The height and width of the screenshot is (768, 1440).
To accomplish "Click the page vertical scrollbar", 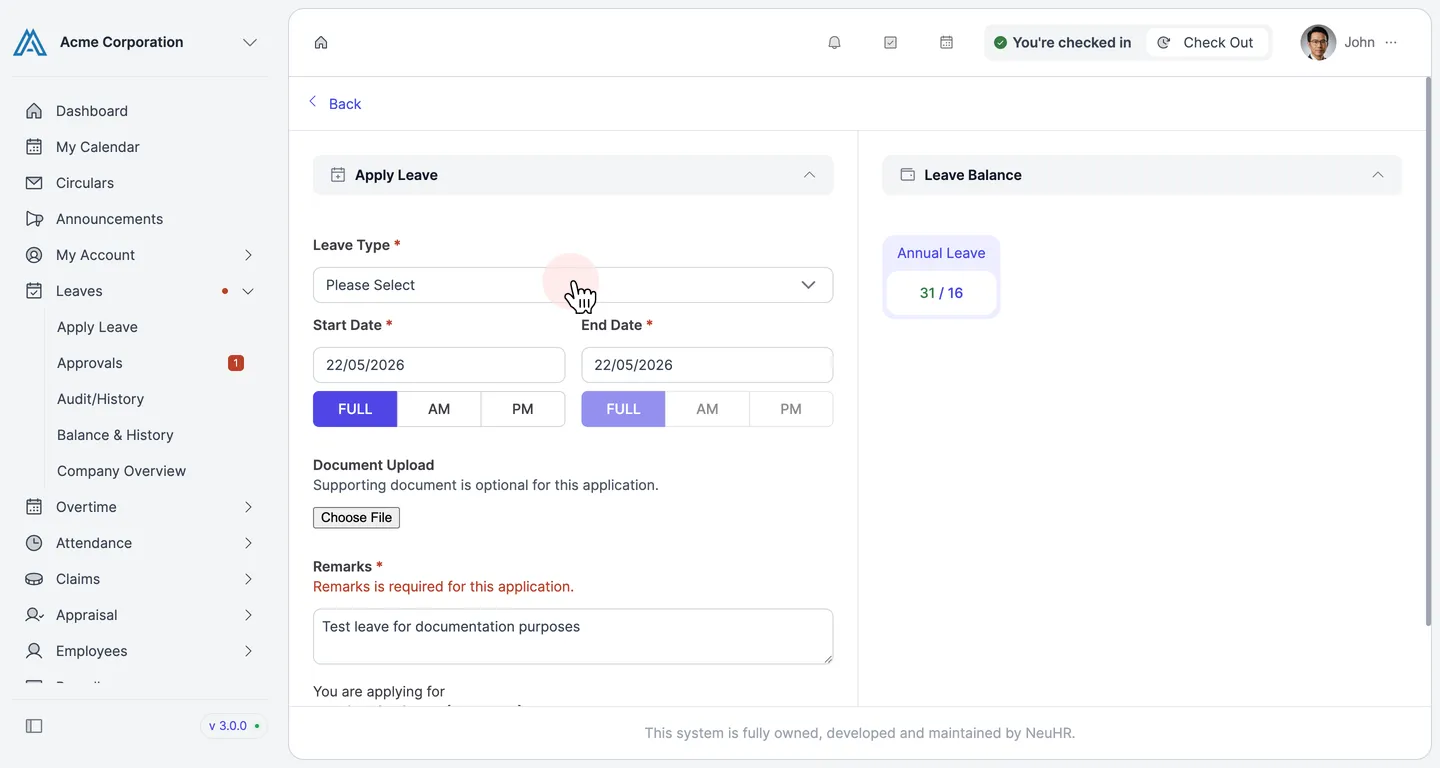I will tap(1427, 352).
